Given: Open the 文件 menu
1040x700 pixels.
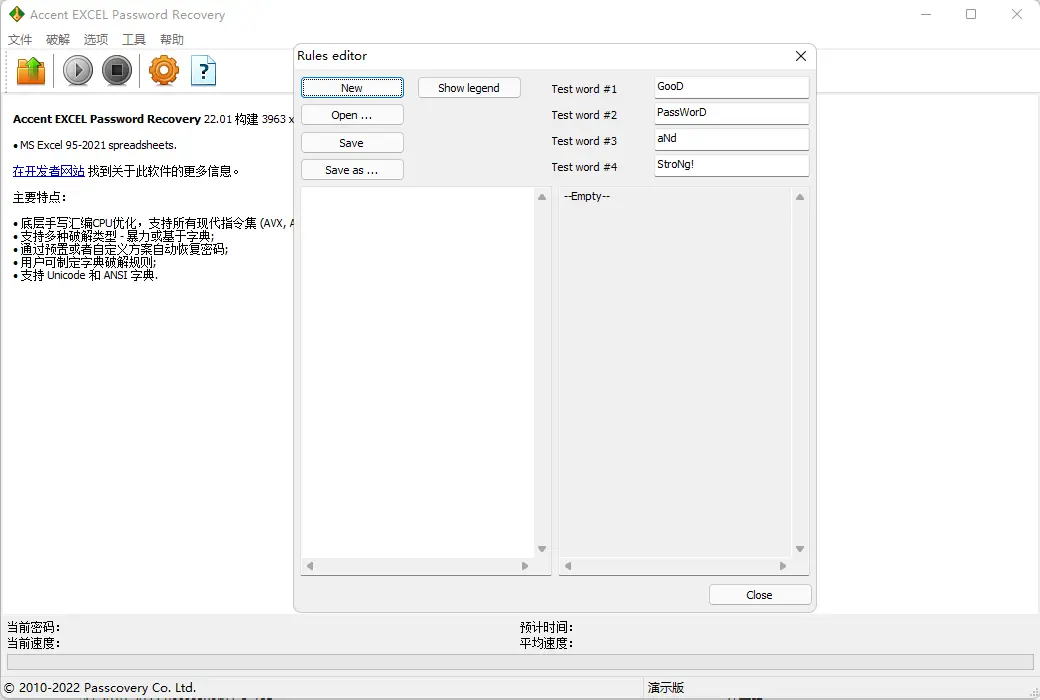Looking at the screenshot, I should tap(20, 40).
